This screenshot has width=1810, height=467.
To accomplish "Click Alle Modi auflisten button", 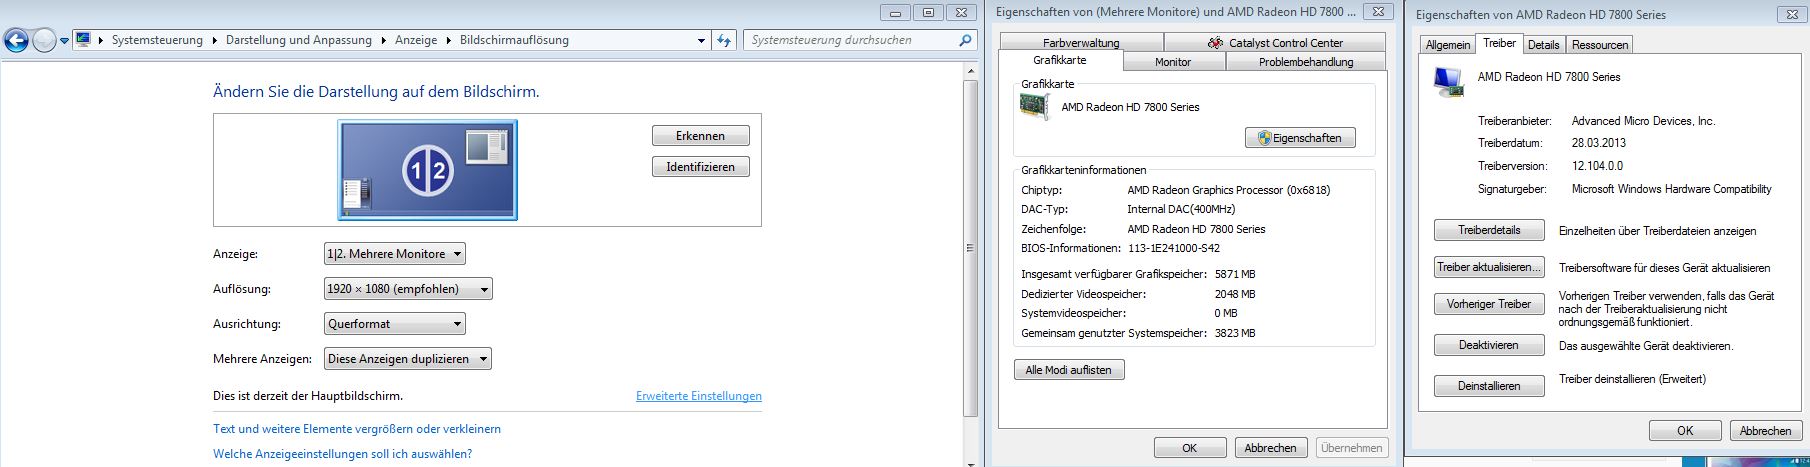I will 1069,370.
